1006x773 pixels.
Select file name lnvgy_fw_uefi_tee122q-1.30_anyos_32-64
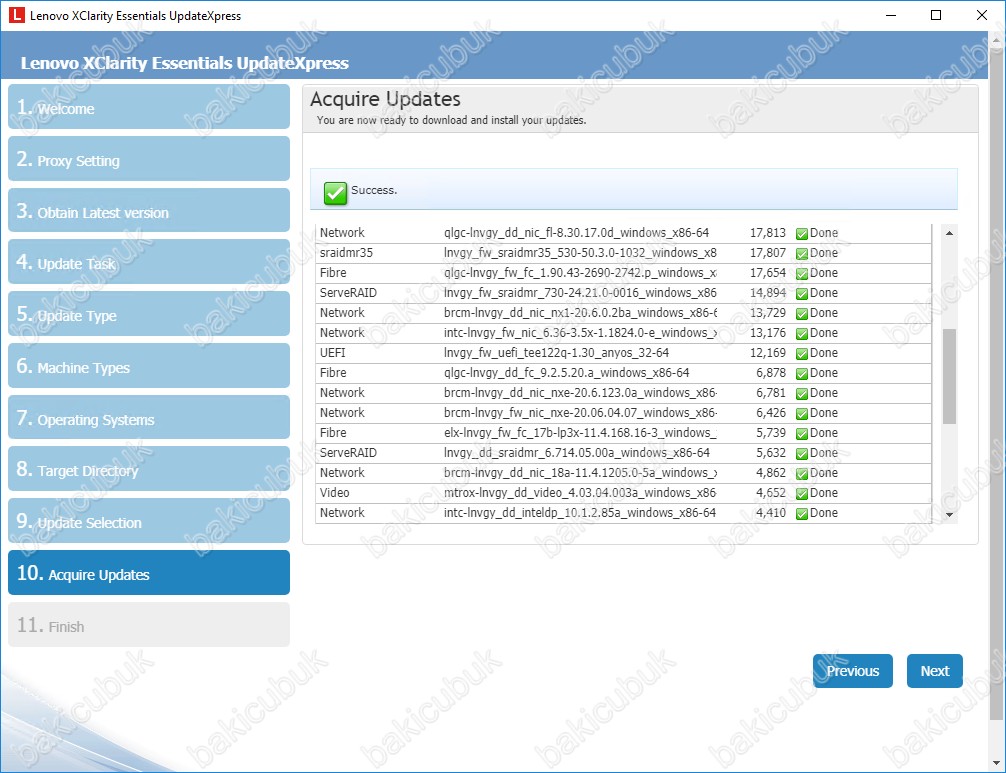[x=556, y=353]
